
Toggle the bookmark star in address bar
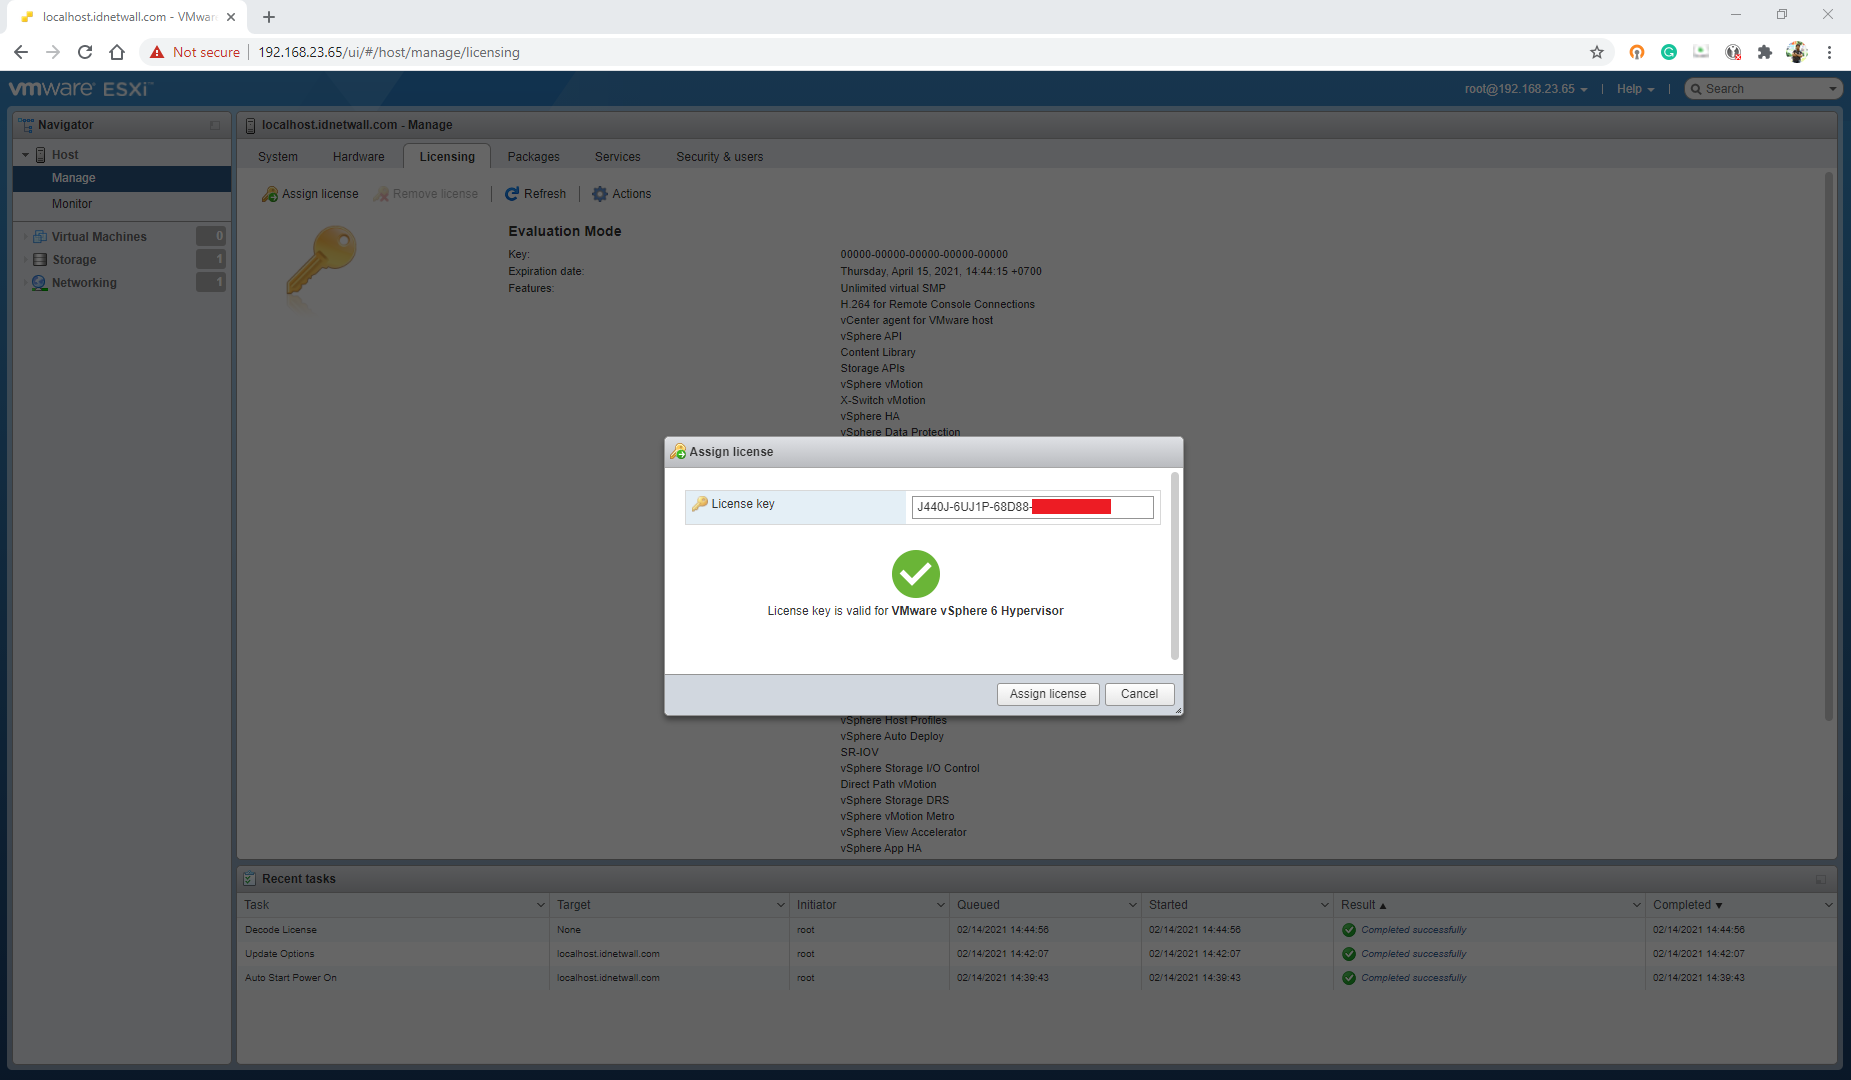click(x=1597, y=52)
